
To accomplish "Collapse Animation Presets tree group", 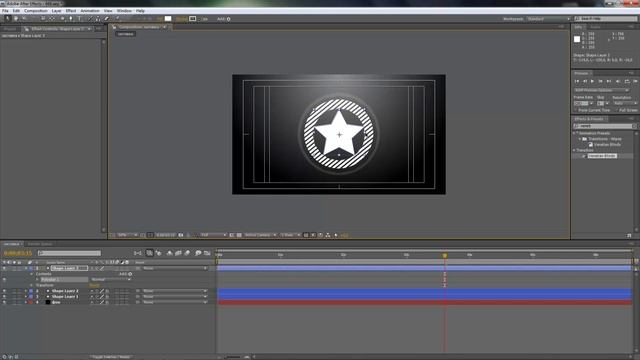I will coord(575,133).
